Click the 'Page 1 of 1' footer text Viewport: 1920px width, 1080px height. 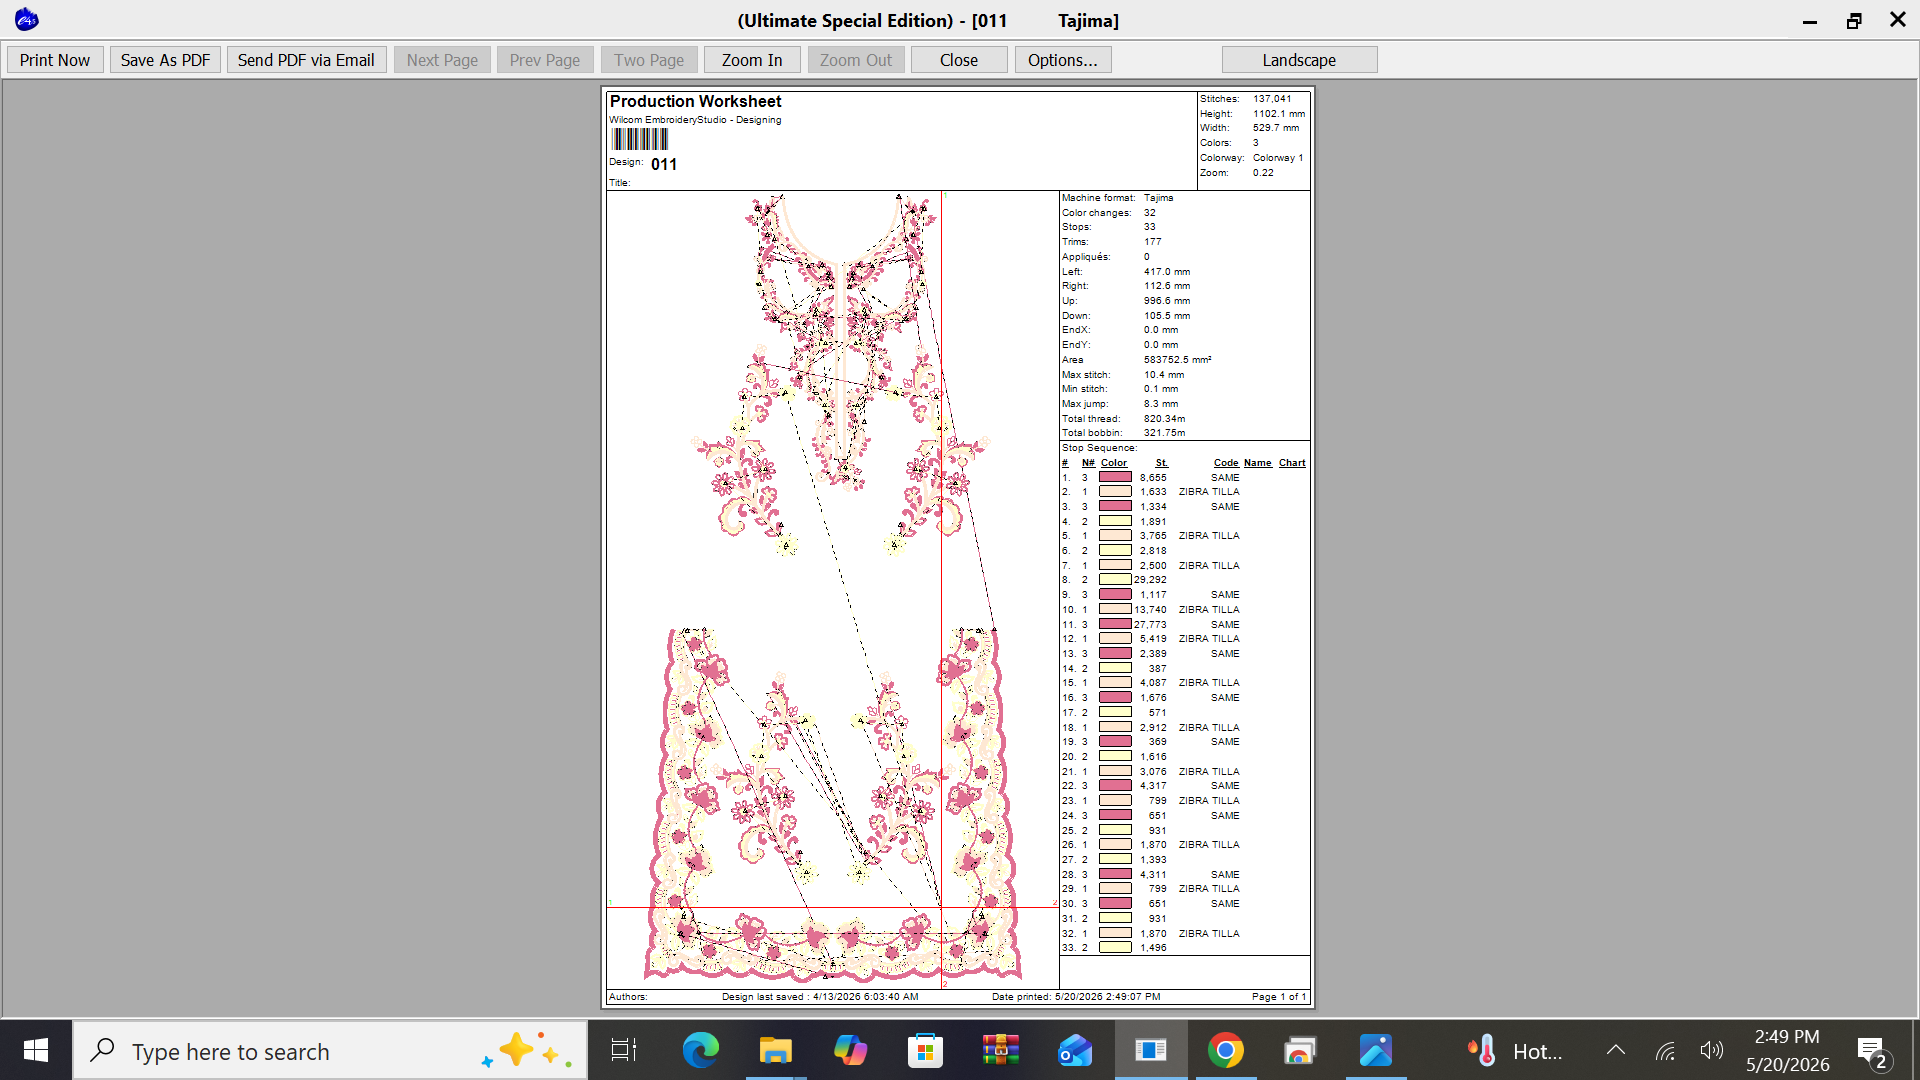[1279, 997]
